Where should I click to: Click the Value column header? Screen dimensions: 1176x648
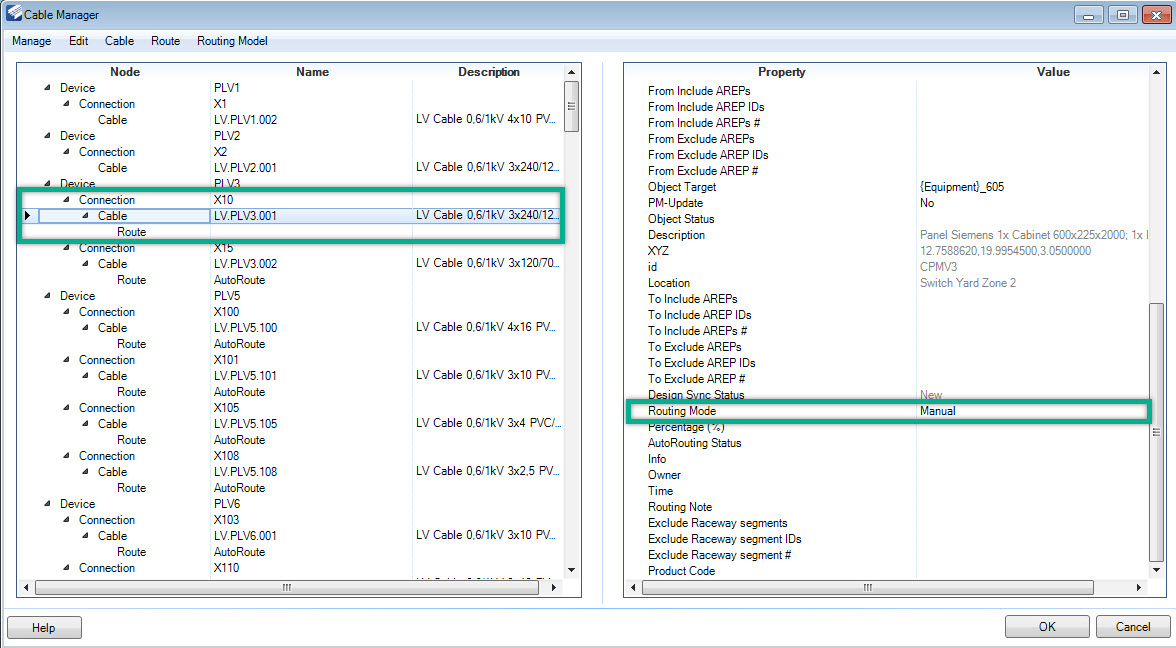click(1053, 72)
